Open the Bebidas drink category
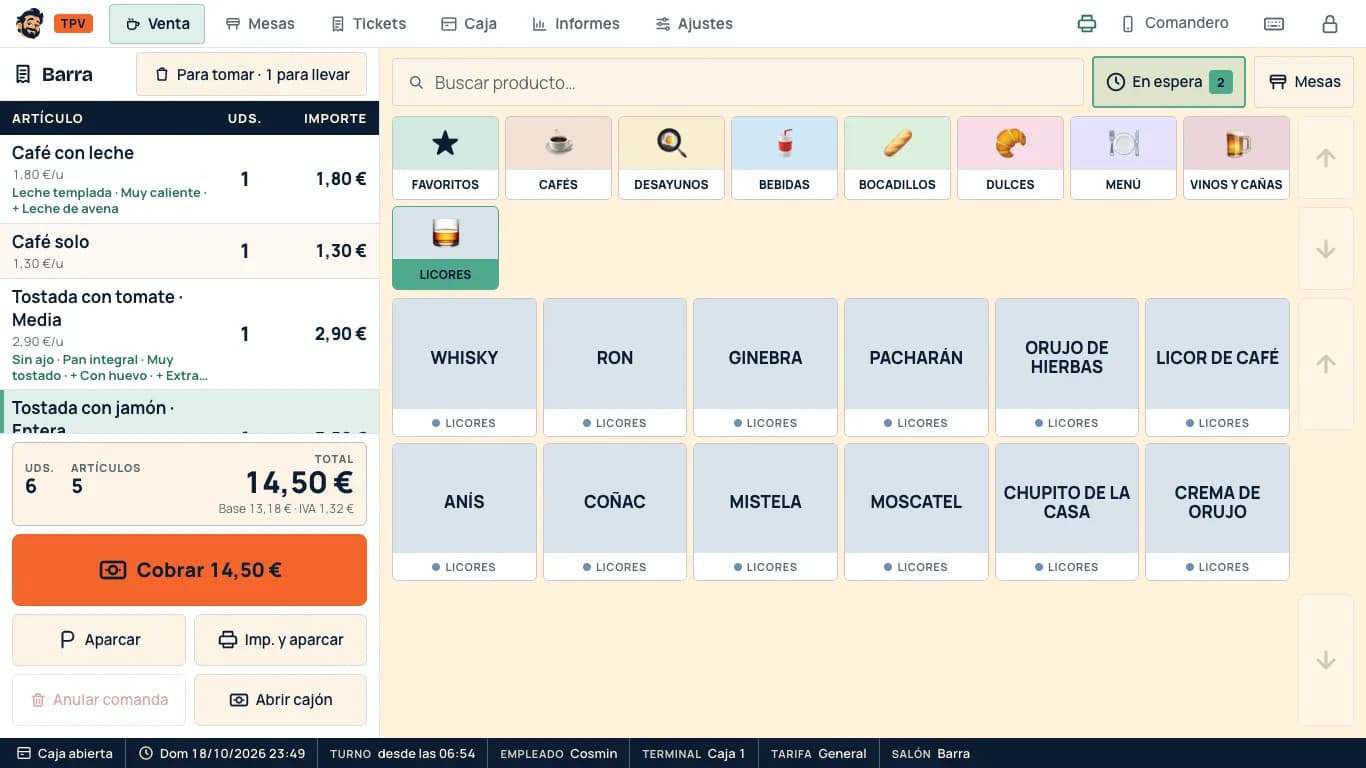Image resolution: width=1366 pixels, height=768 pixels. coord(784,158)
